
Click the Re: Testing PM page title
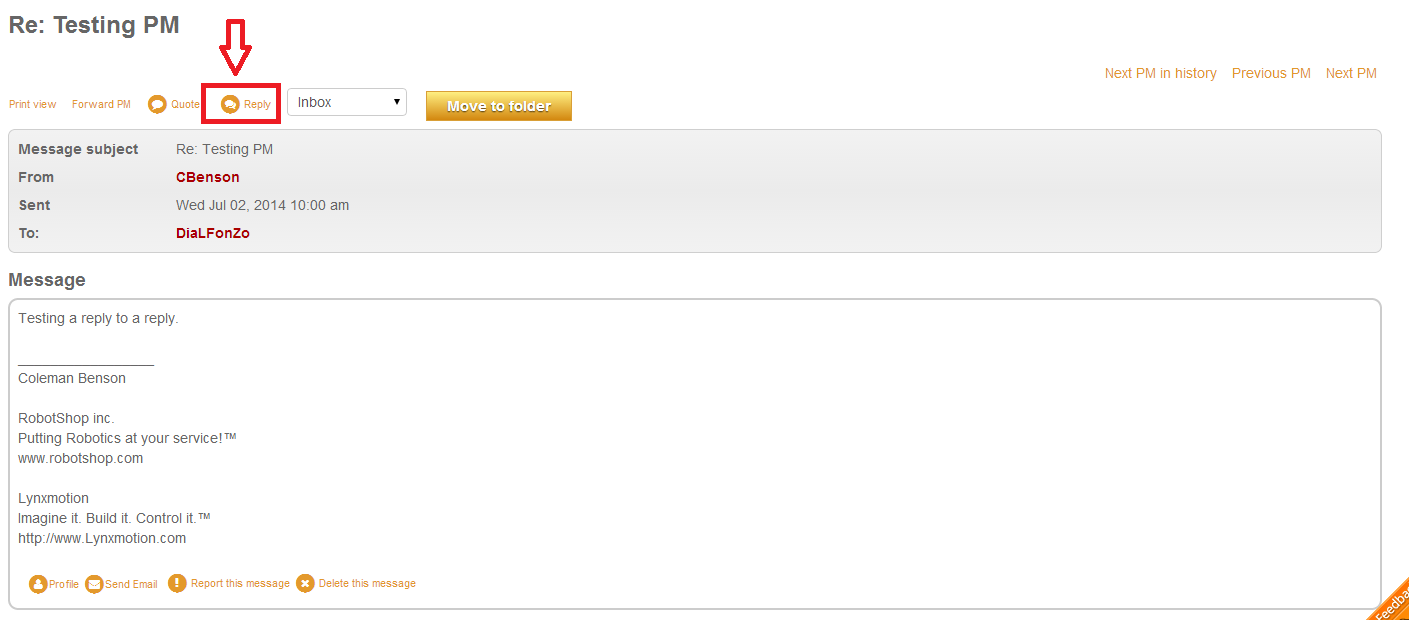(x=94, y=25)
